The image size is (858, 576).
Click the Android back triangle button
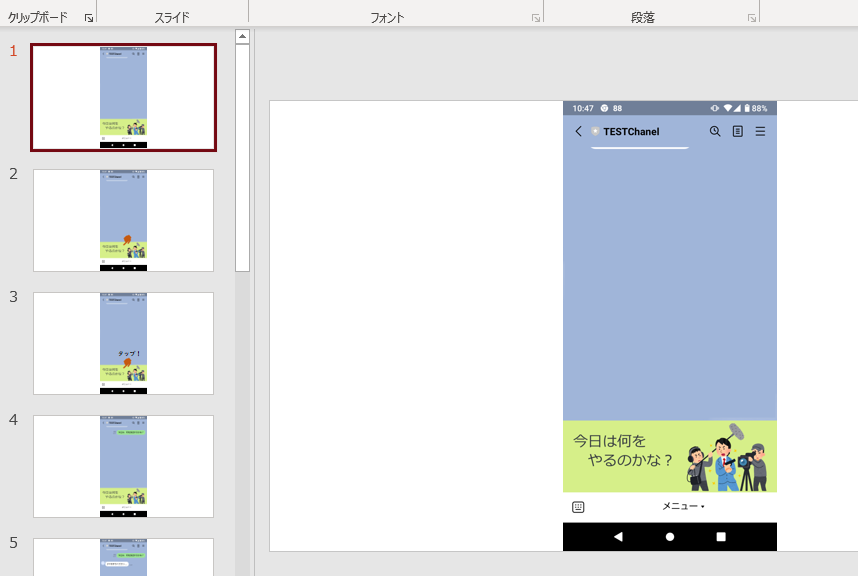coord(618,537)
